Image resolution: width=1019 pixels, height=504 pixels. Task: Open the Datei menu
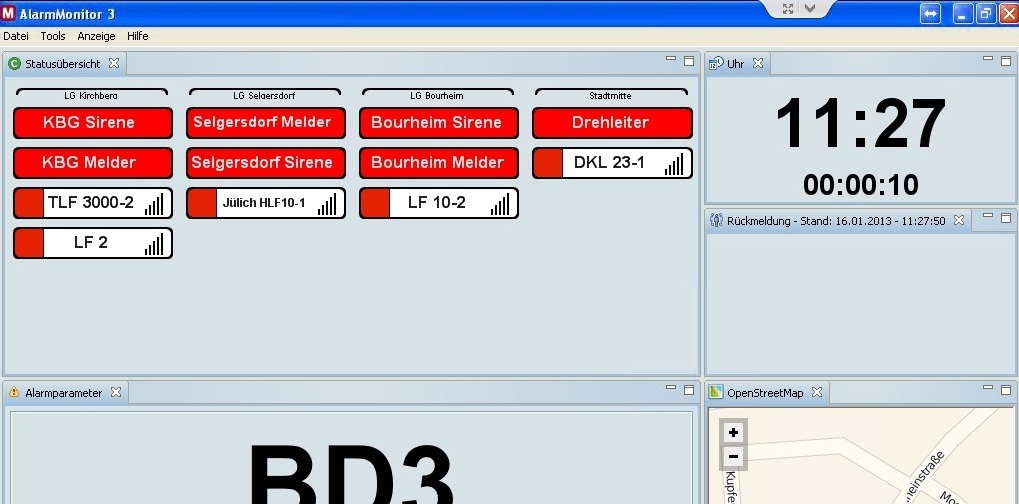16,36
